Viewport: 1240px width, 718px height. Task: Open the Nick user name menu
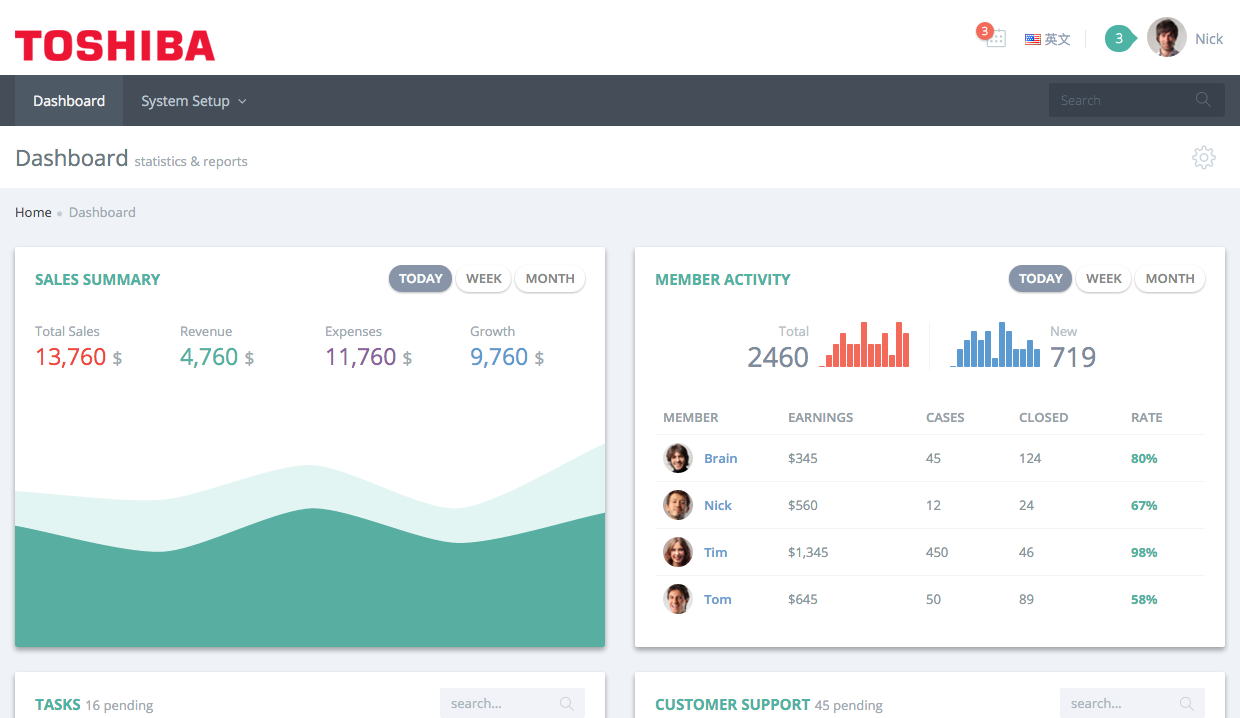[x=1209, y=39]
